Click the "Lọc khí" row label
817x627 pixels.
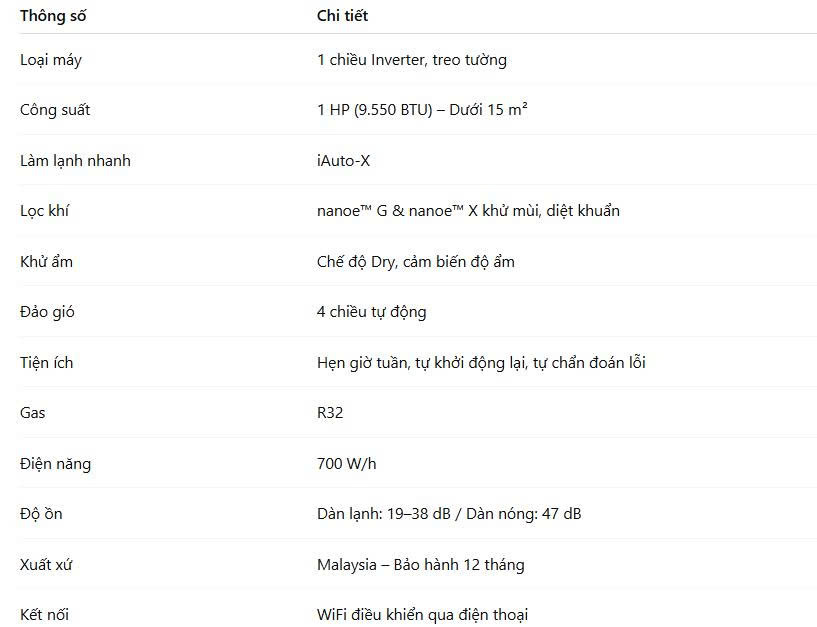pyautogui.click(x=45, y=211)
